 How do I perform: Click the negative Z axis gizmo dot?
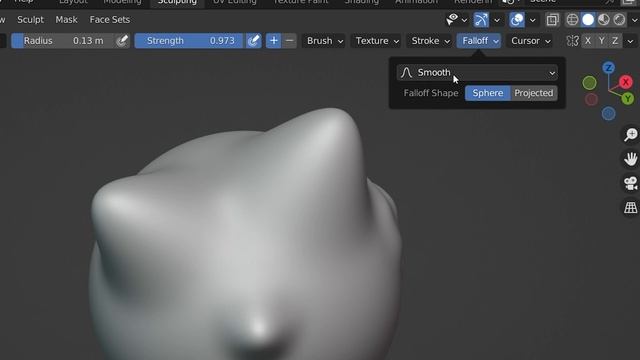[x=609, y=113]
